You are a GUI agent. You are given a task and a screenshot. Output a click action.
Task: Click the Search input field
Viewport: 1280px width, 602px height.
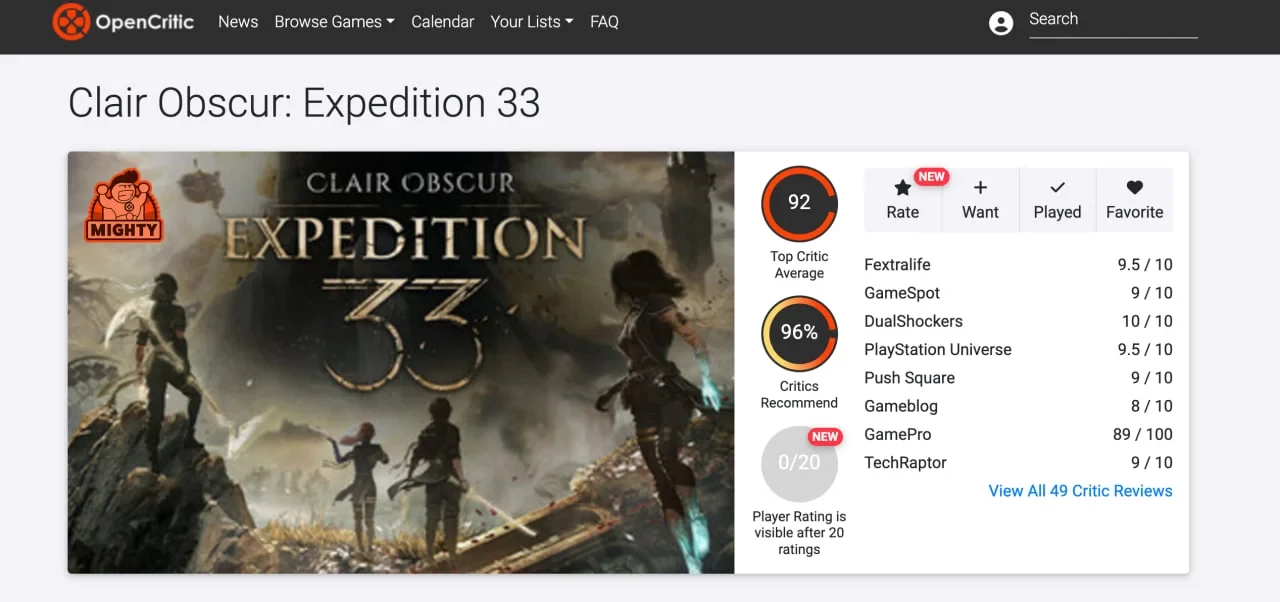coord(1112,20)
